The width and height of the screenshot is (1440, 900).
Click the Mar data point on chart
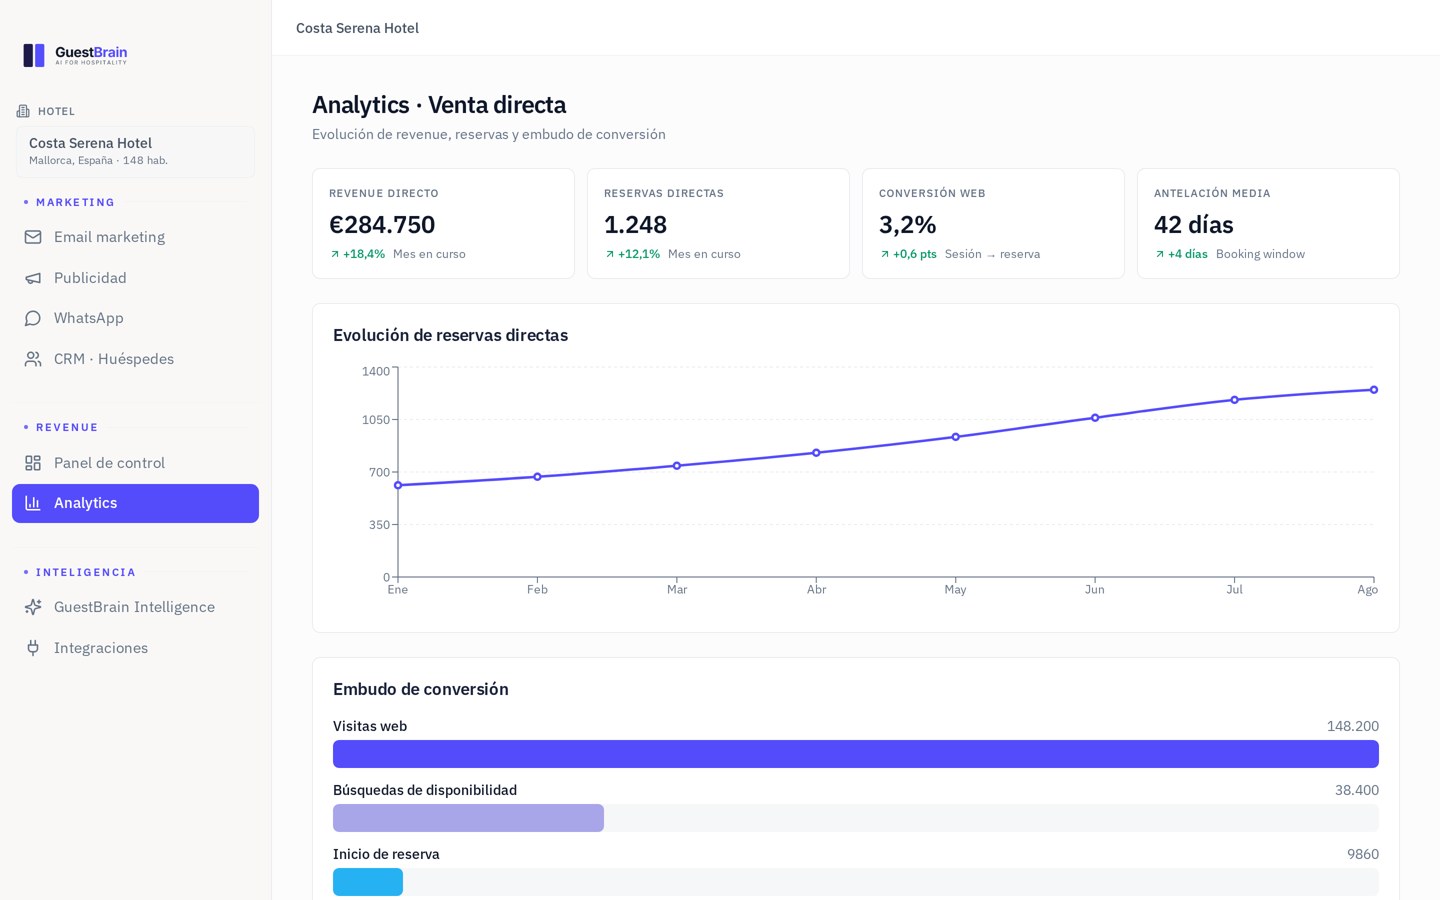point(677,466)
